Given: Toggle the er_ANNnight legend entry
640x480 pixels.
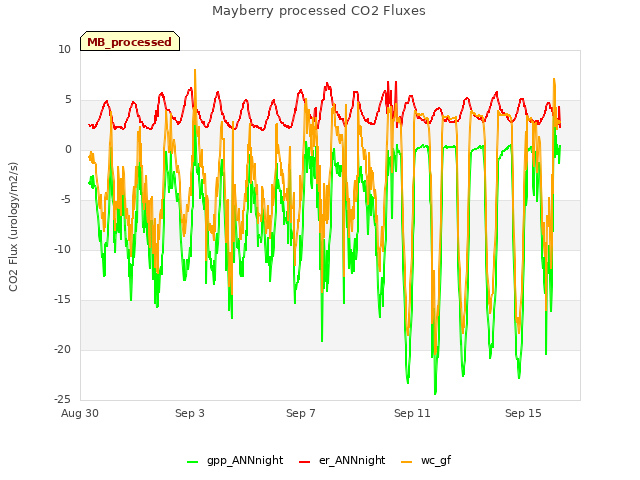Looking at the screenshot, I should tap(342, 460).
